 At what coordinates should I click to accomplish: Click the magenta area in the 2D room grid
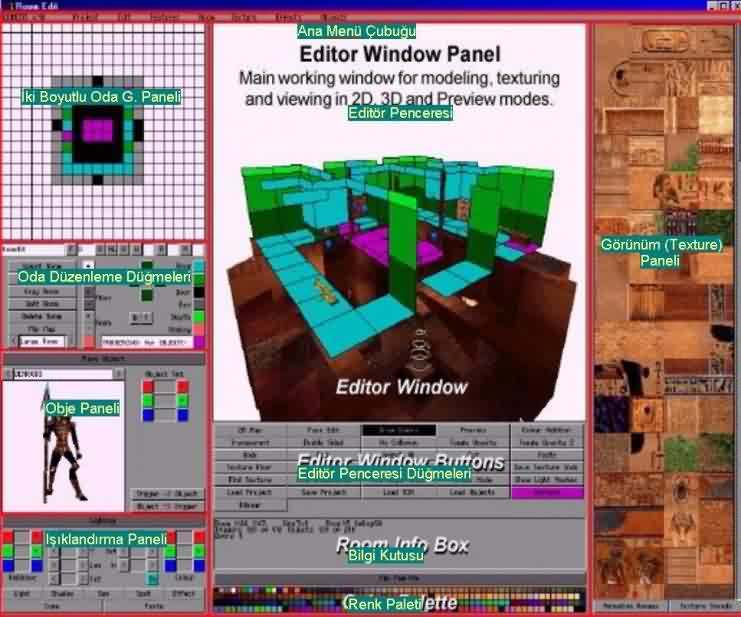(x=98, y=130)
